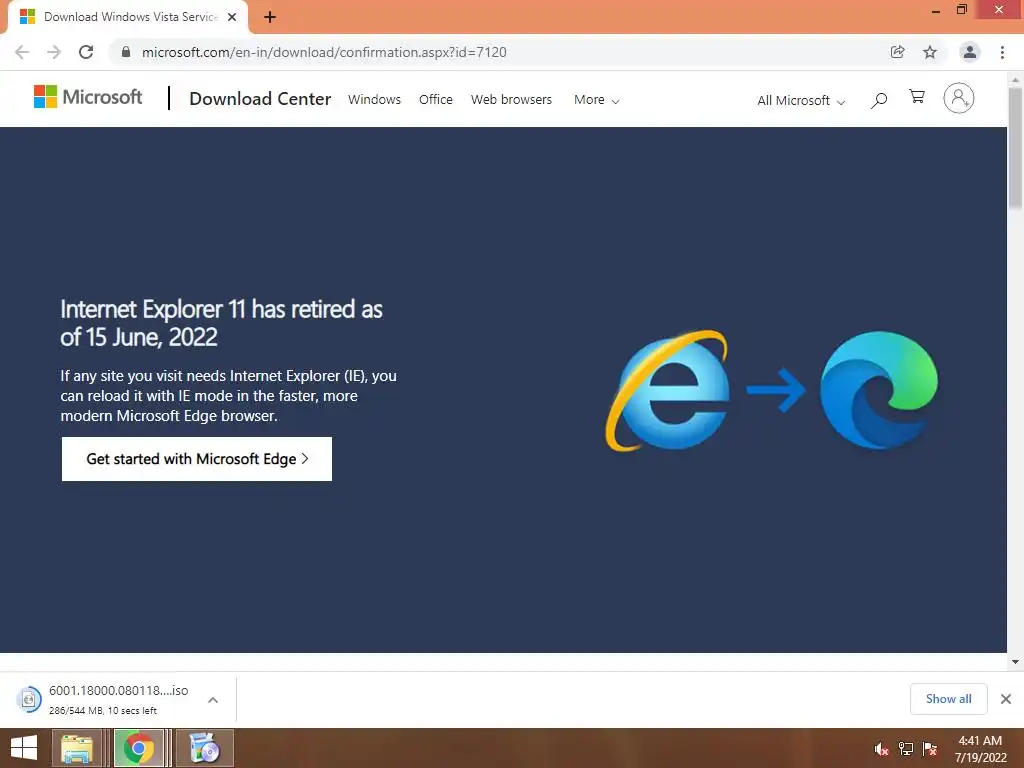Restore down the Chrome window
1024x768 pixels.
[x=961, y=10]
